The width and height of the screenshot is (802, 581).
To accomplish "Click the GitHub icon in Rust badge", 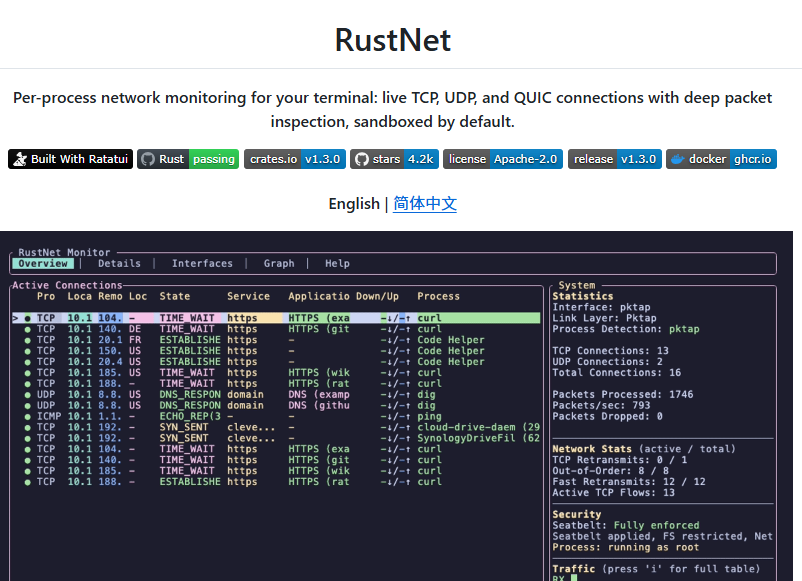I will [148, 159].
